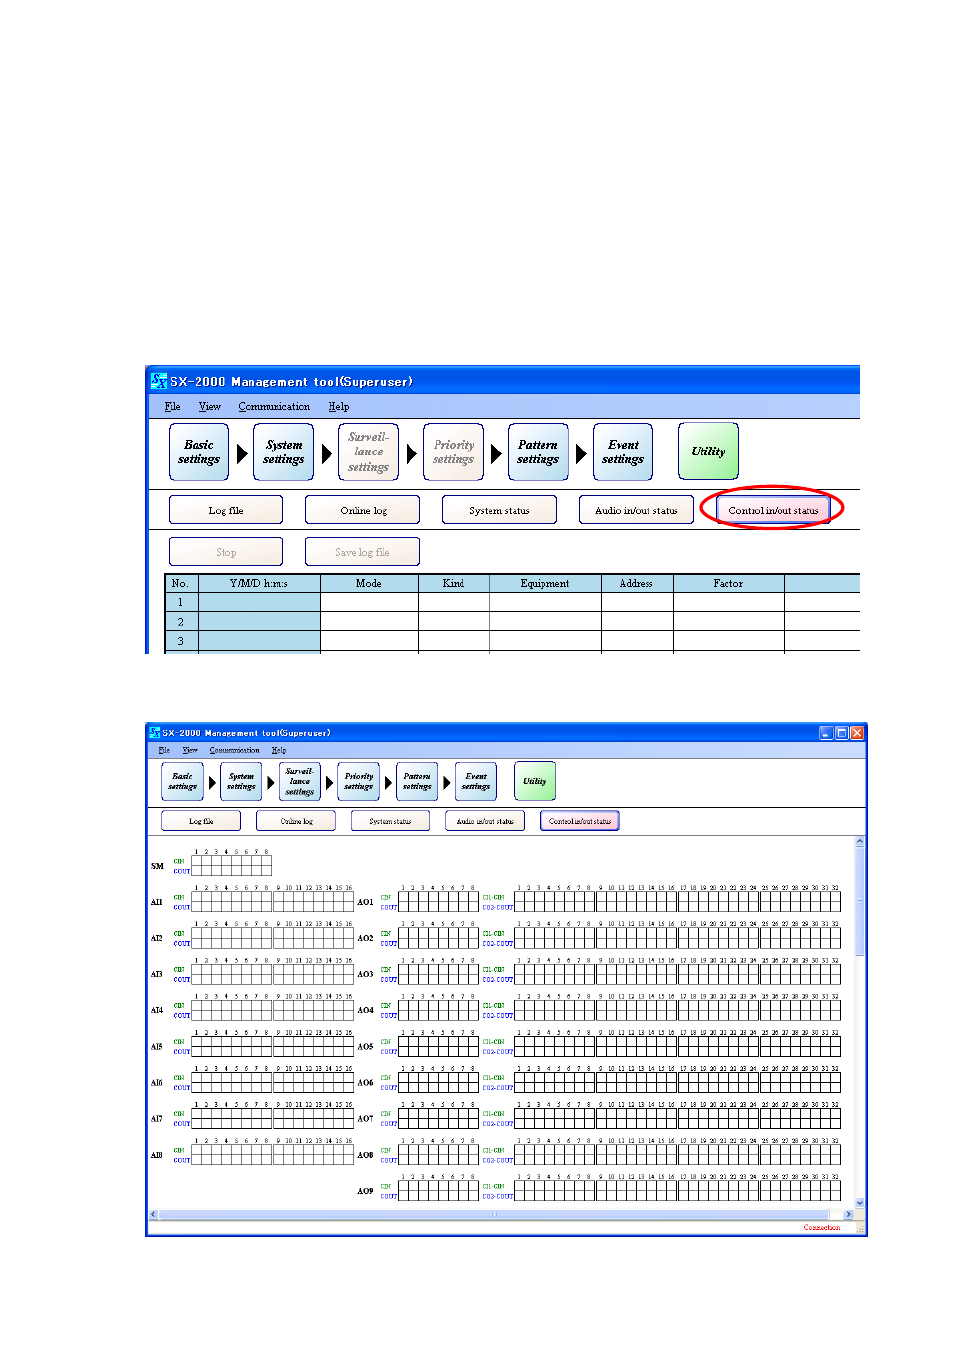Click the Y/M/D h:m:s column header

click(x=259, y=584)
